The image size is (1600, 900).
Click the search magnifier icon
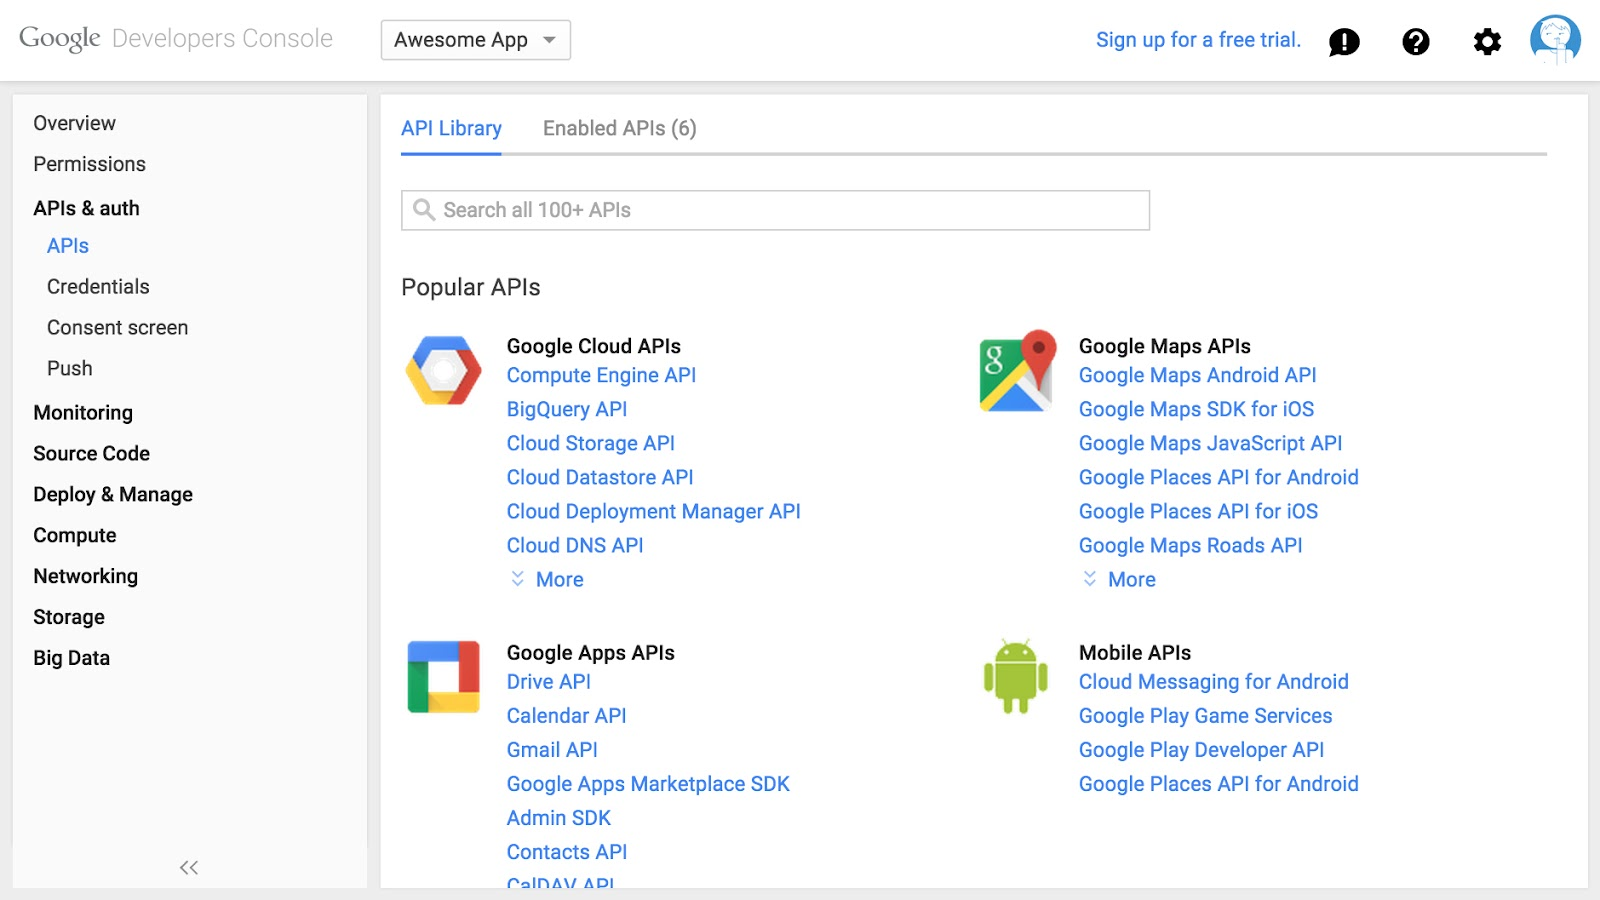pyautogui.click(x=424, y=210)
